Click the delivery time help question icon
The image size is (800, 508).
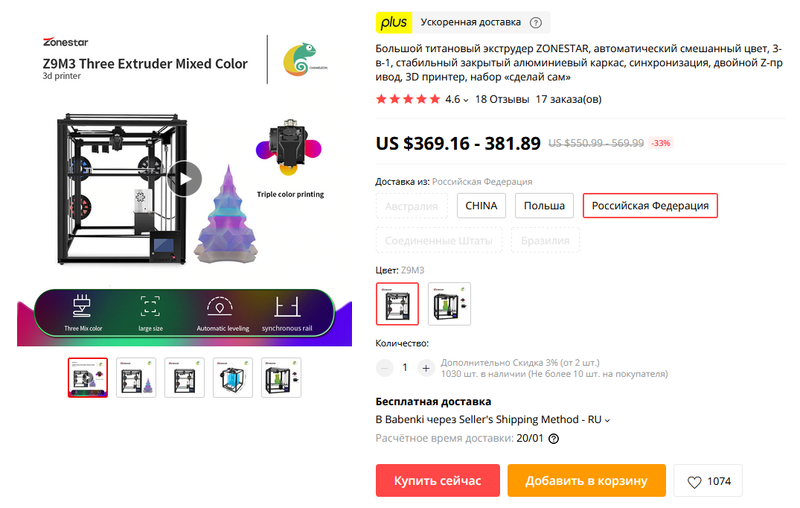[x=553, y=439]
